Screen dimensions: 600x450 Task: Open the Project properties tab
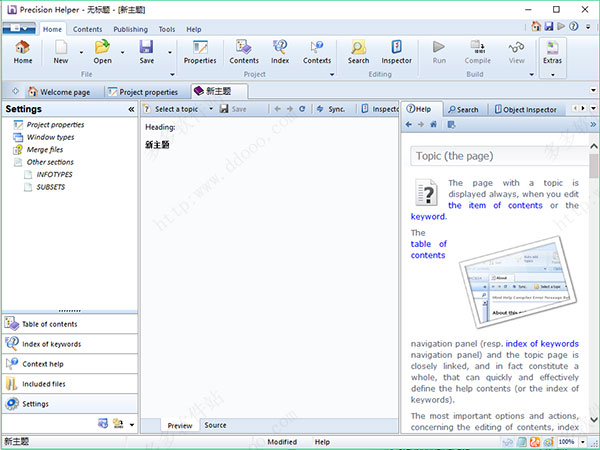click(x=143, y=92)
